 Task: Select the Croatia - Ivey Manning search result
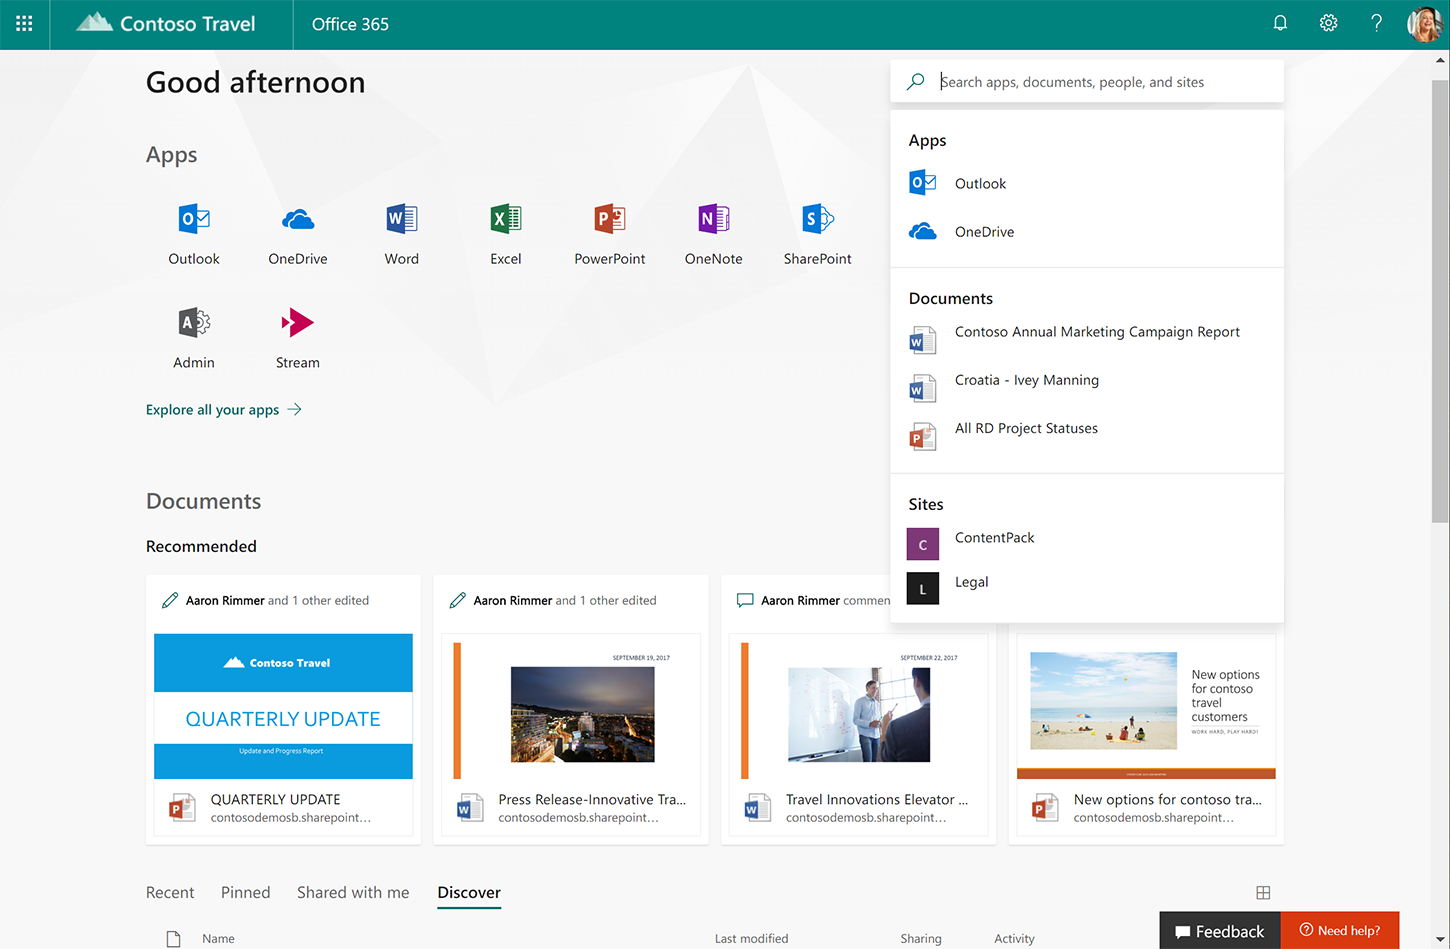tap(1026, 380)
